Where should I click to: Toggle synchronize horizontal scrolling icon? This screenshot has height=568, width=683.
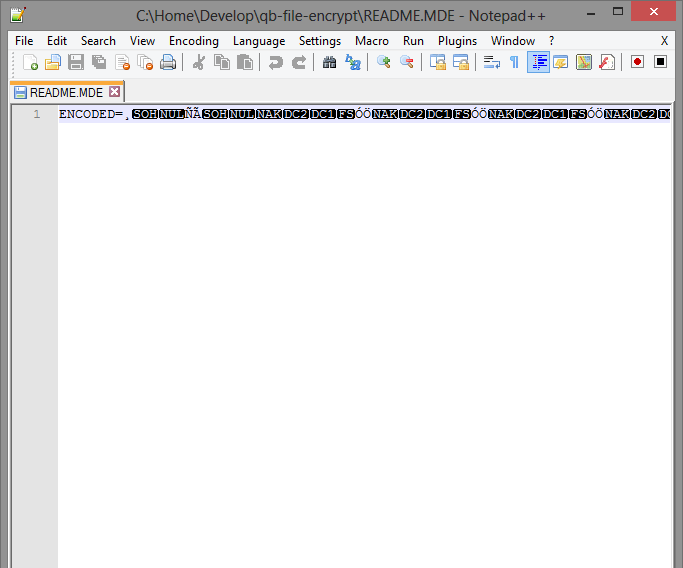pos(460,62)
